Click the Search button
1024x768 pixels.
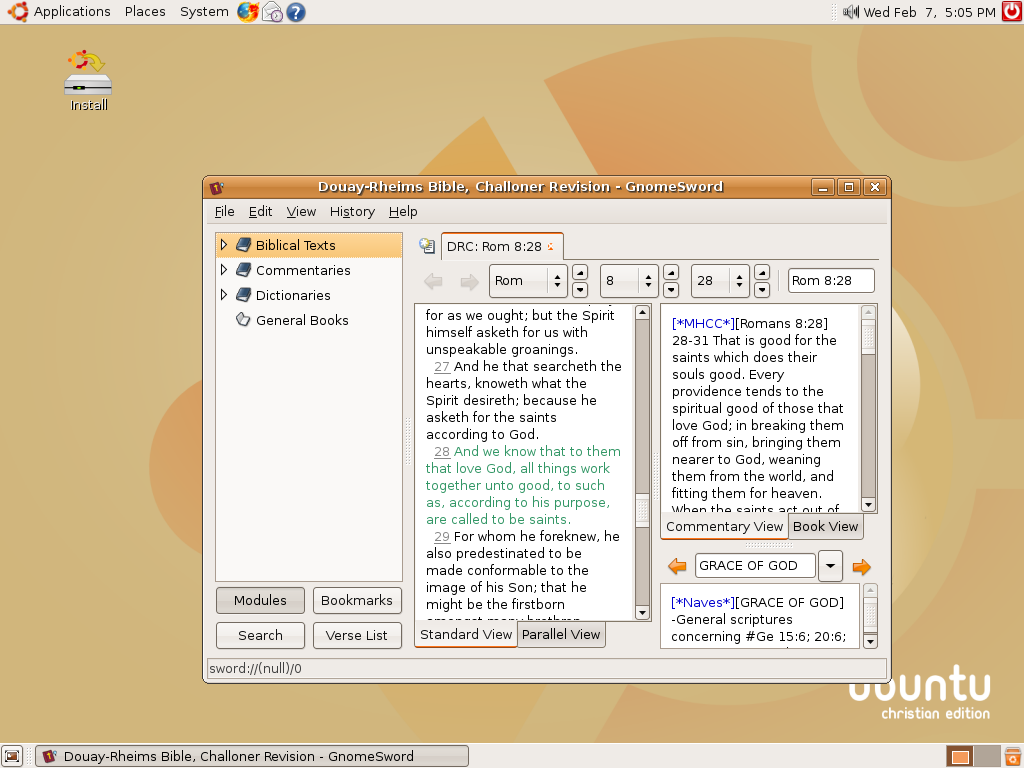(x=260, y=635)
